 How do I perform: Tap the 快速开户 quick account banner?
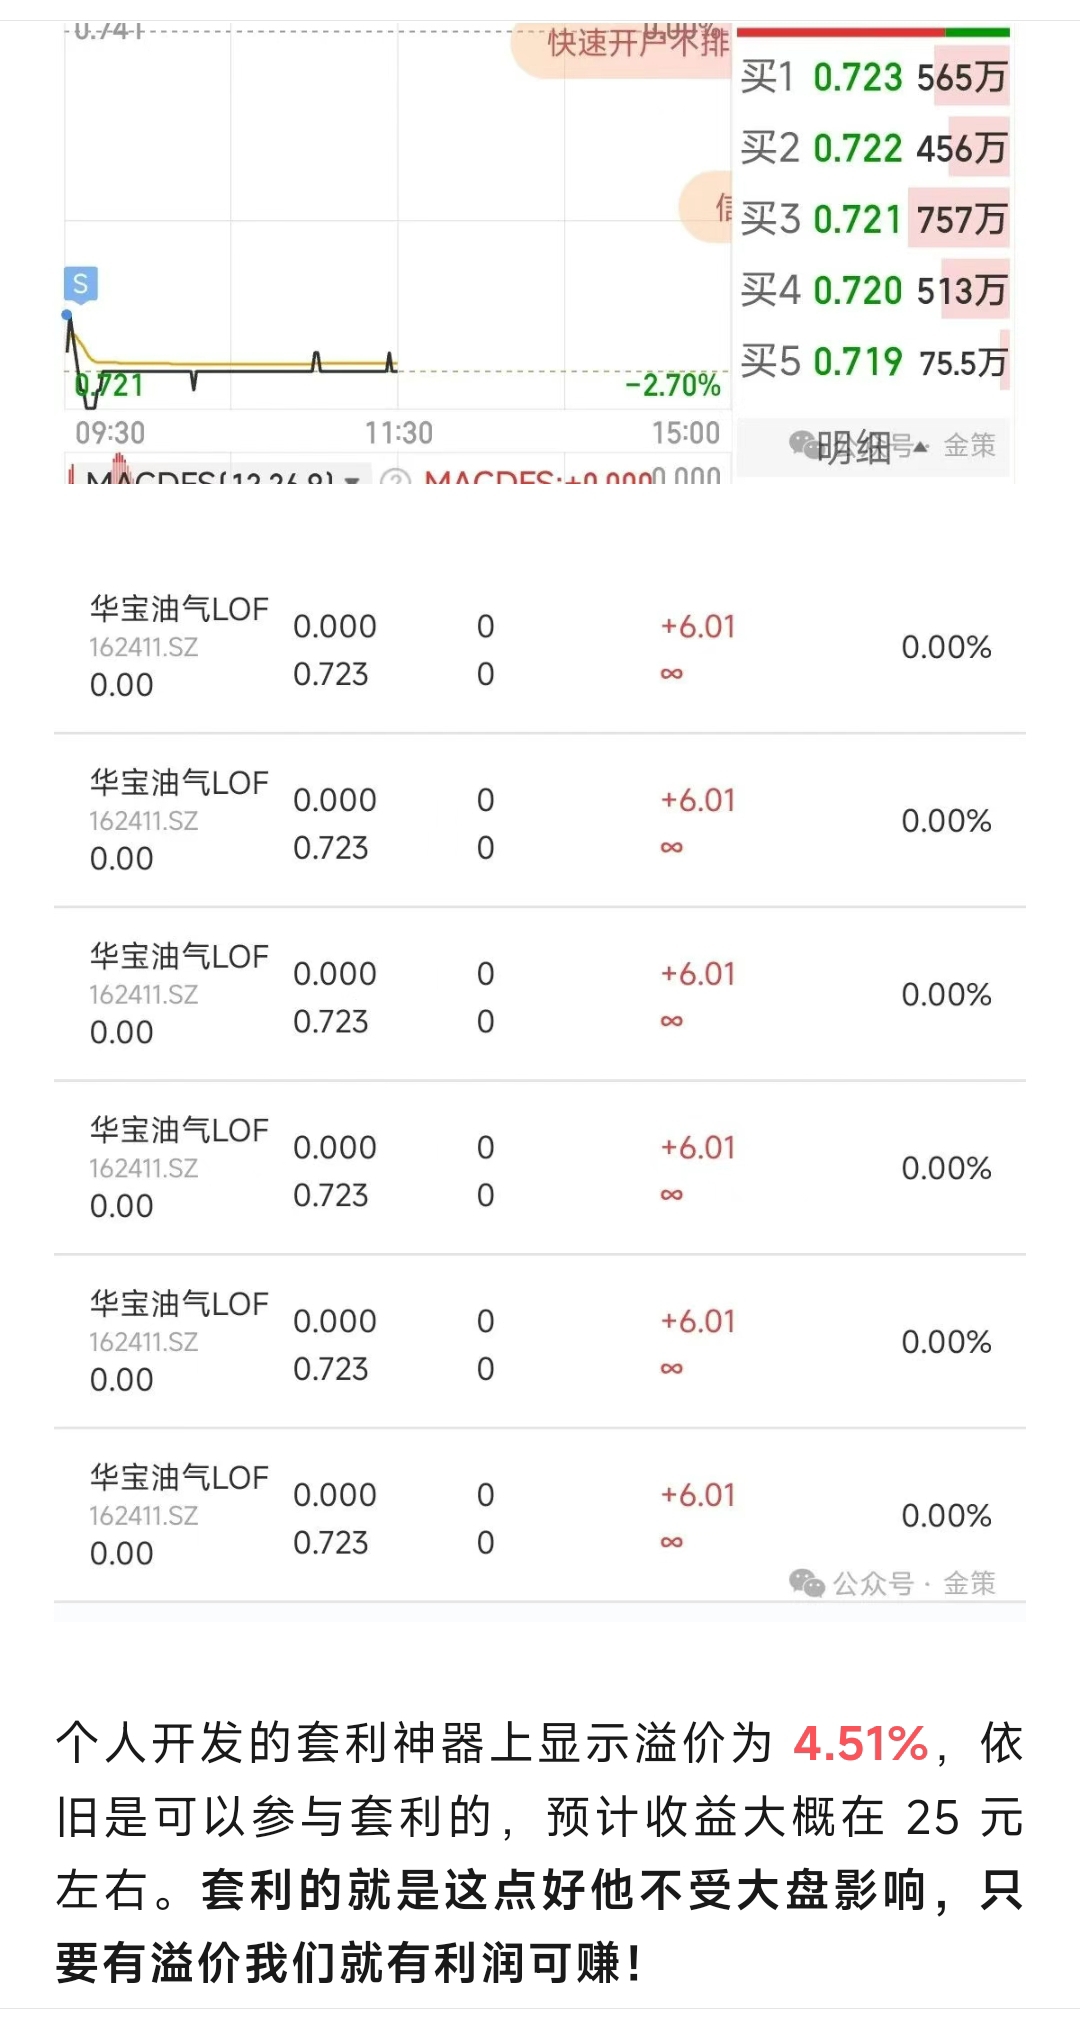(621, 47)
